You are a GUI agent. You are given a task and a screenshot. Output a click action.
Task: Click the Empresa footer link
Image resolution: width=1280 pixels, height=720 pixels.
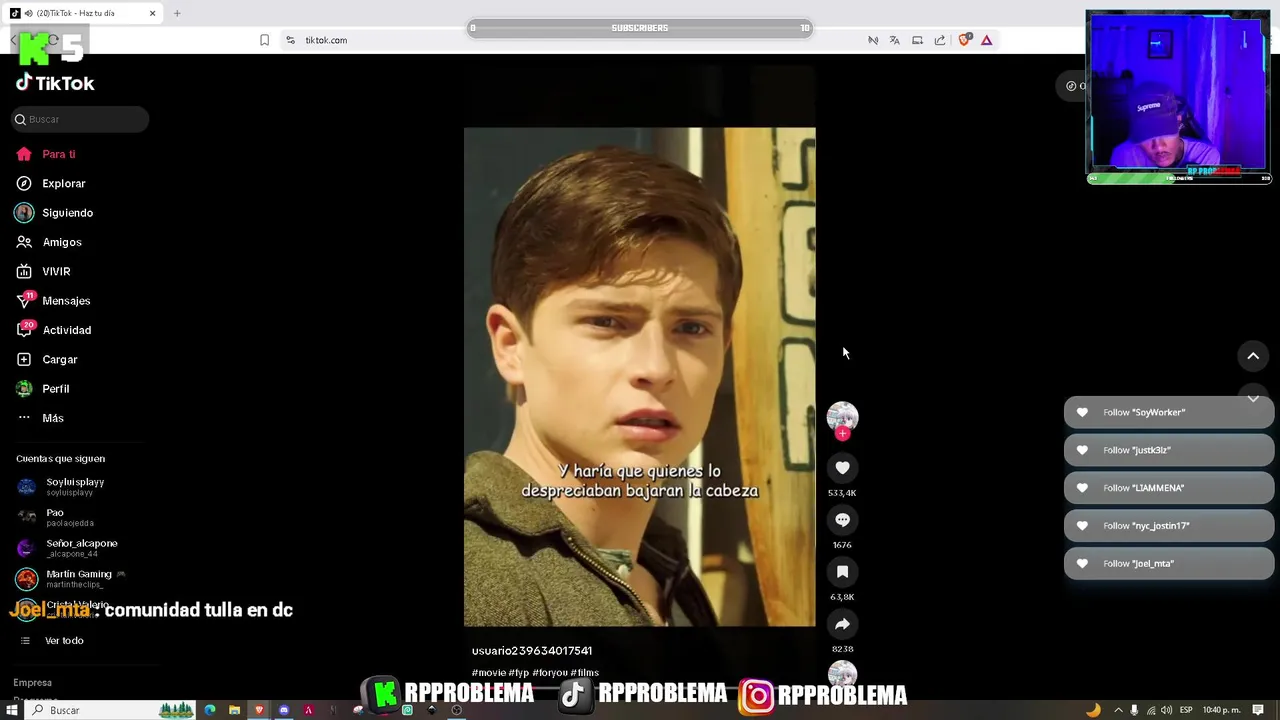(x=32, y=683)
